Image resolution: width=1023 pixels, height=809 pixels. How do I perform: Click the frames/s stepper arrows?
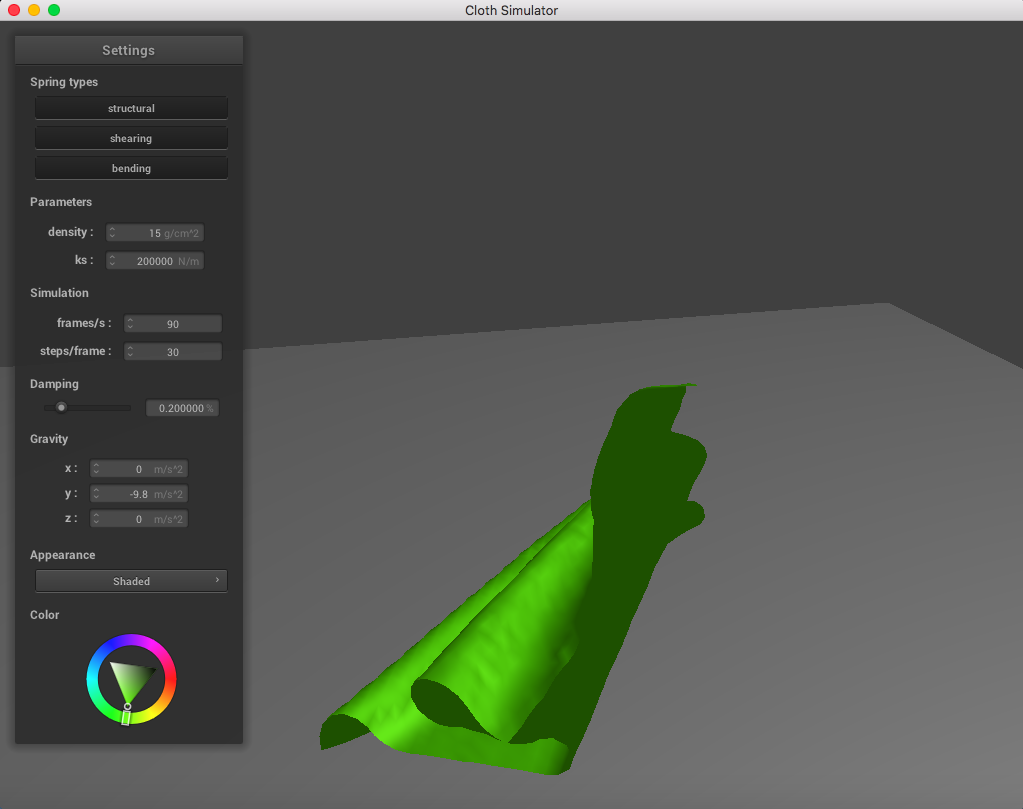tap(130, 324)
